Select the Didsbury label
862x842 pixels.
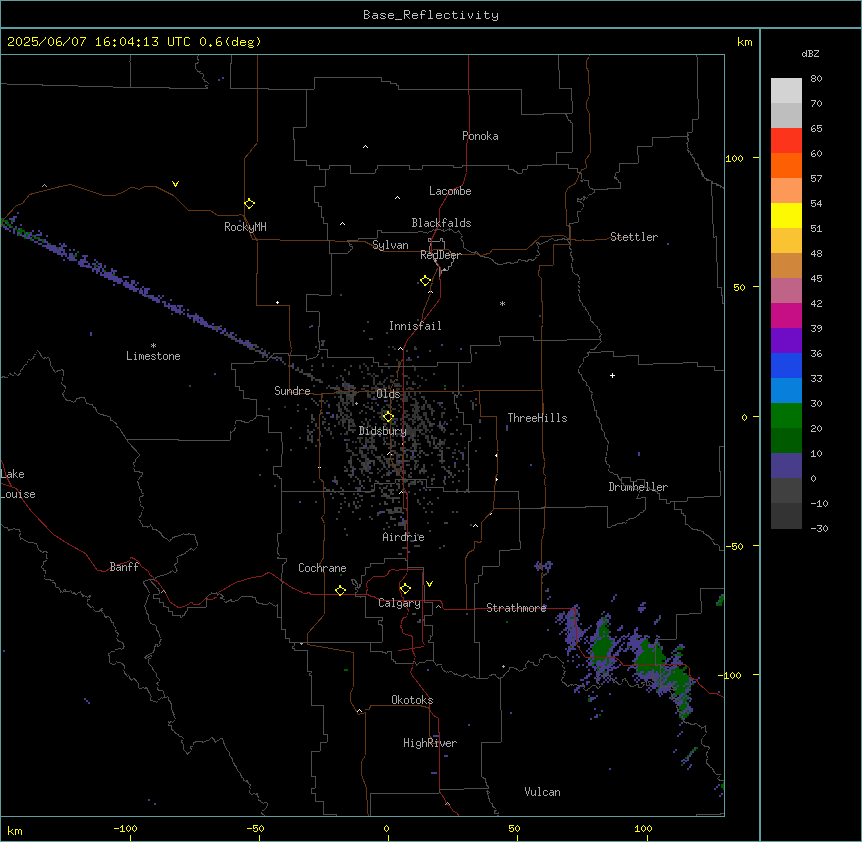[x=383, y=431]
